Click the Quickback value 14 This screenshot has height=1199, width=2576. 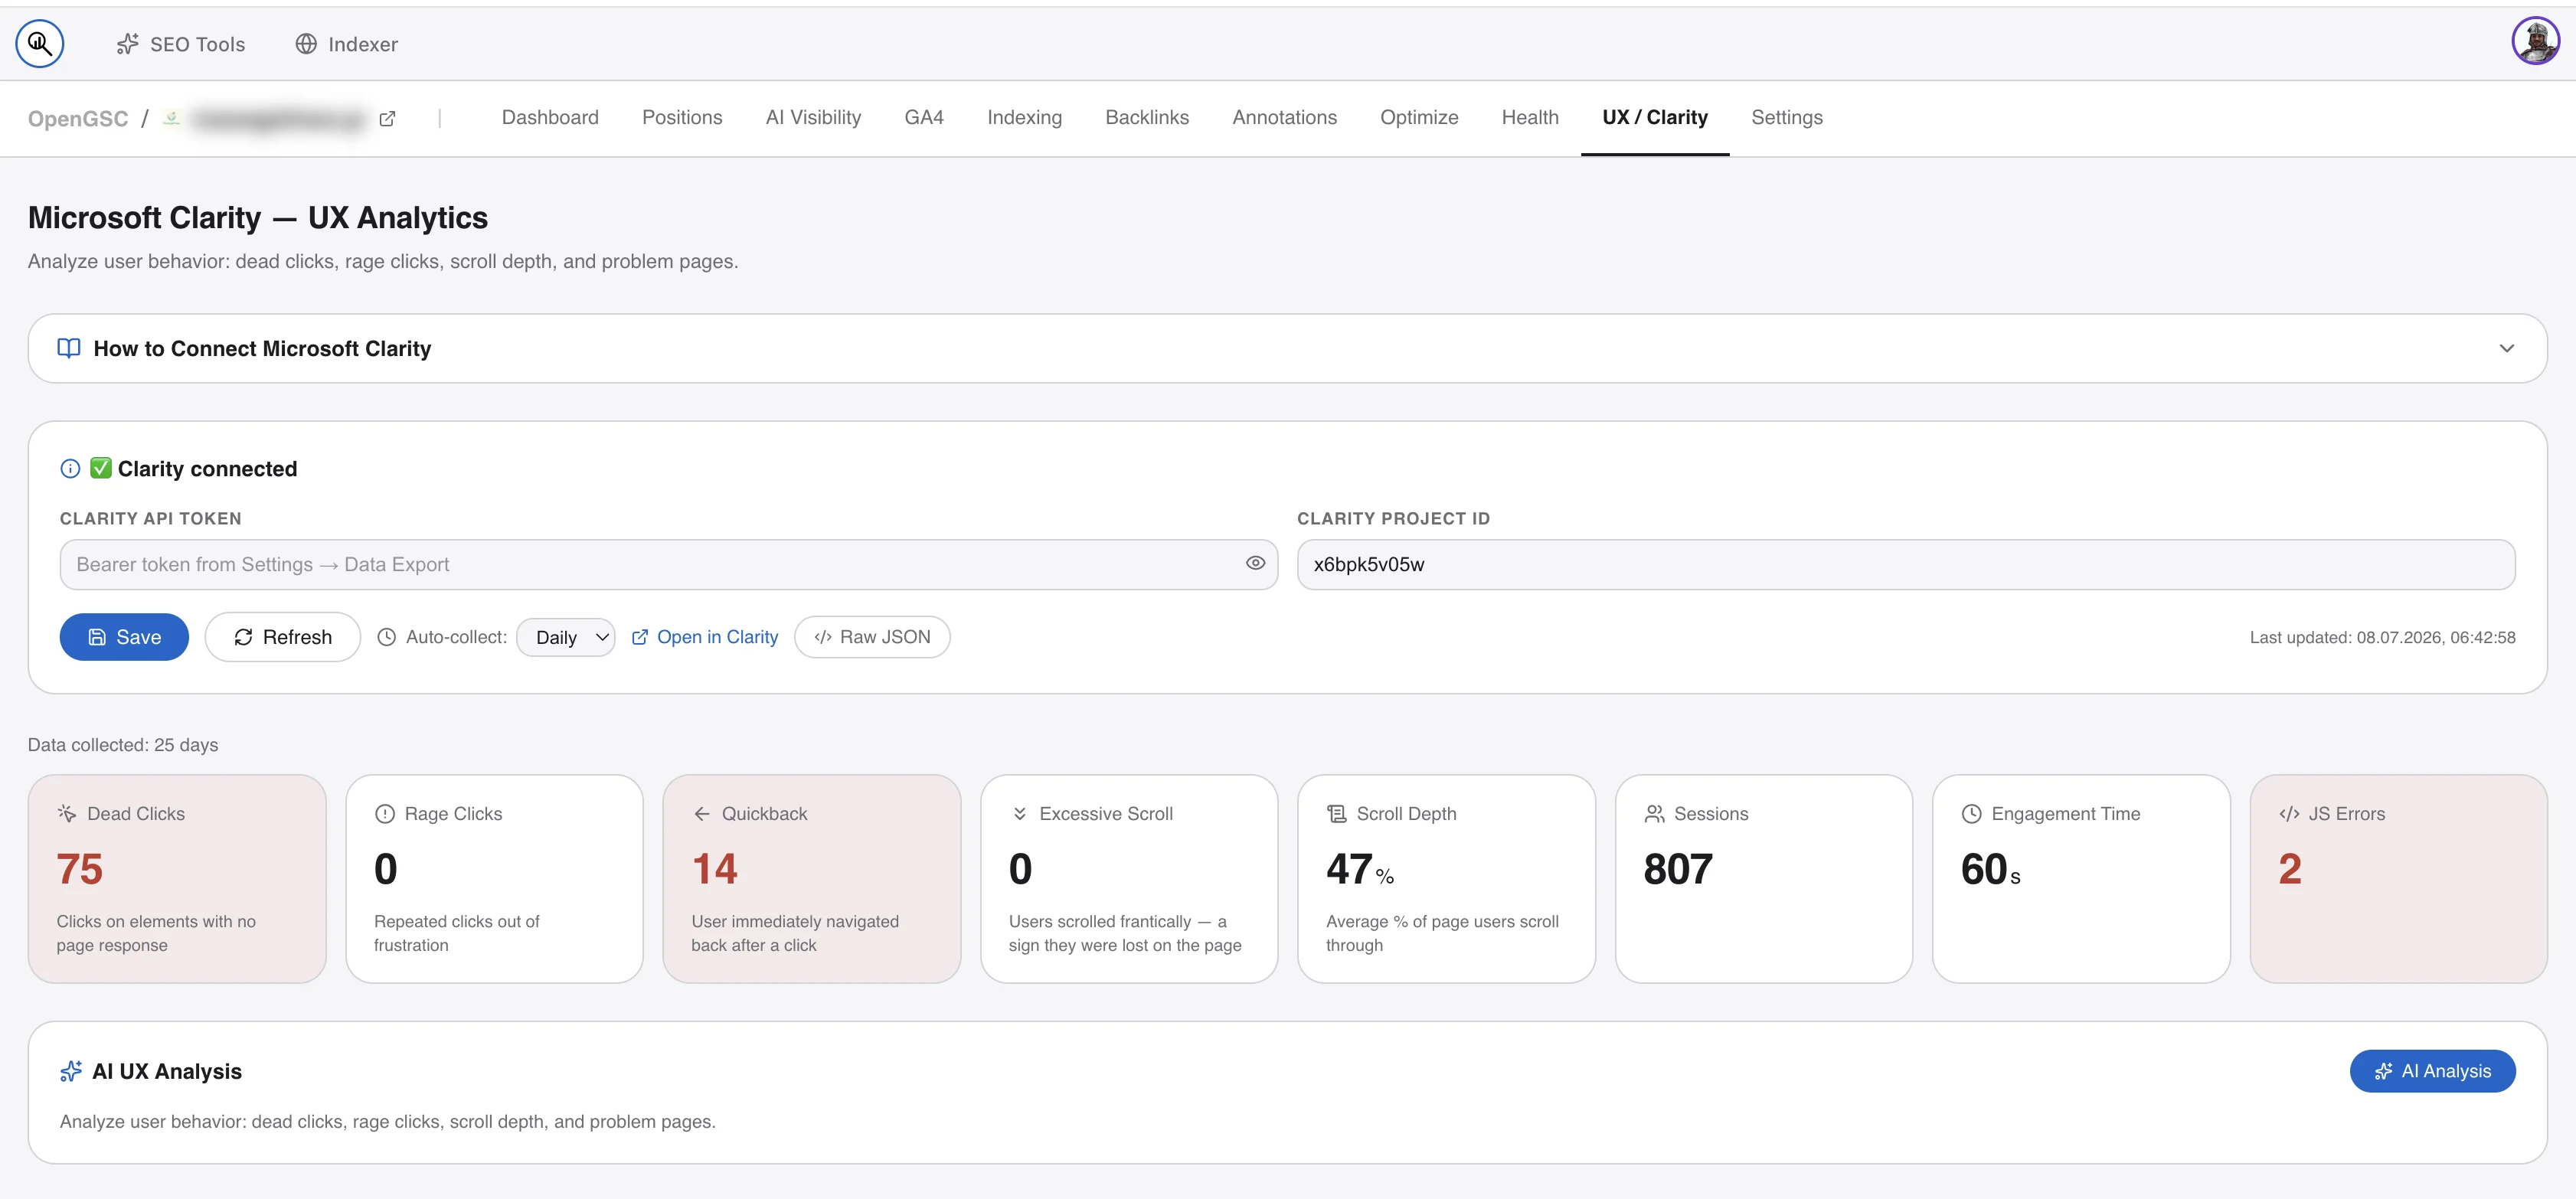715,869
